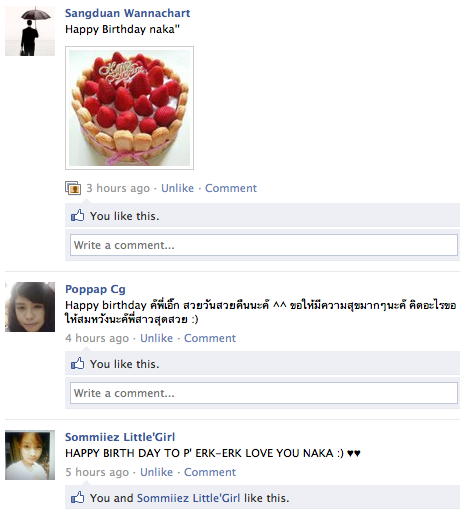Focus comment box under Poppap Cg's post
The image size is (460, 511).
pos(264,393)
